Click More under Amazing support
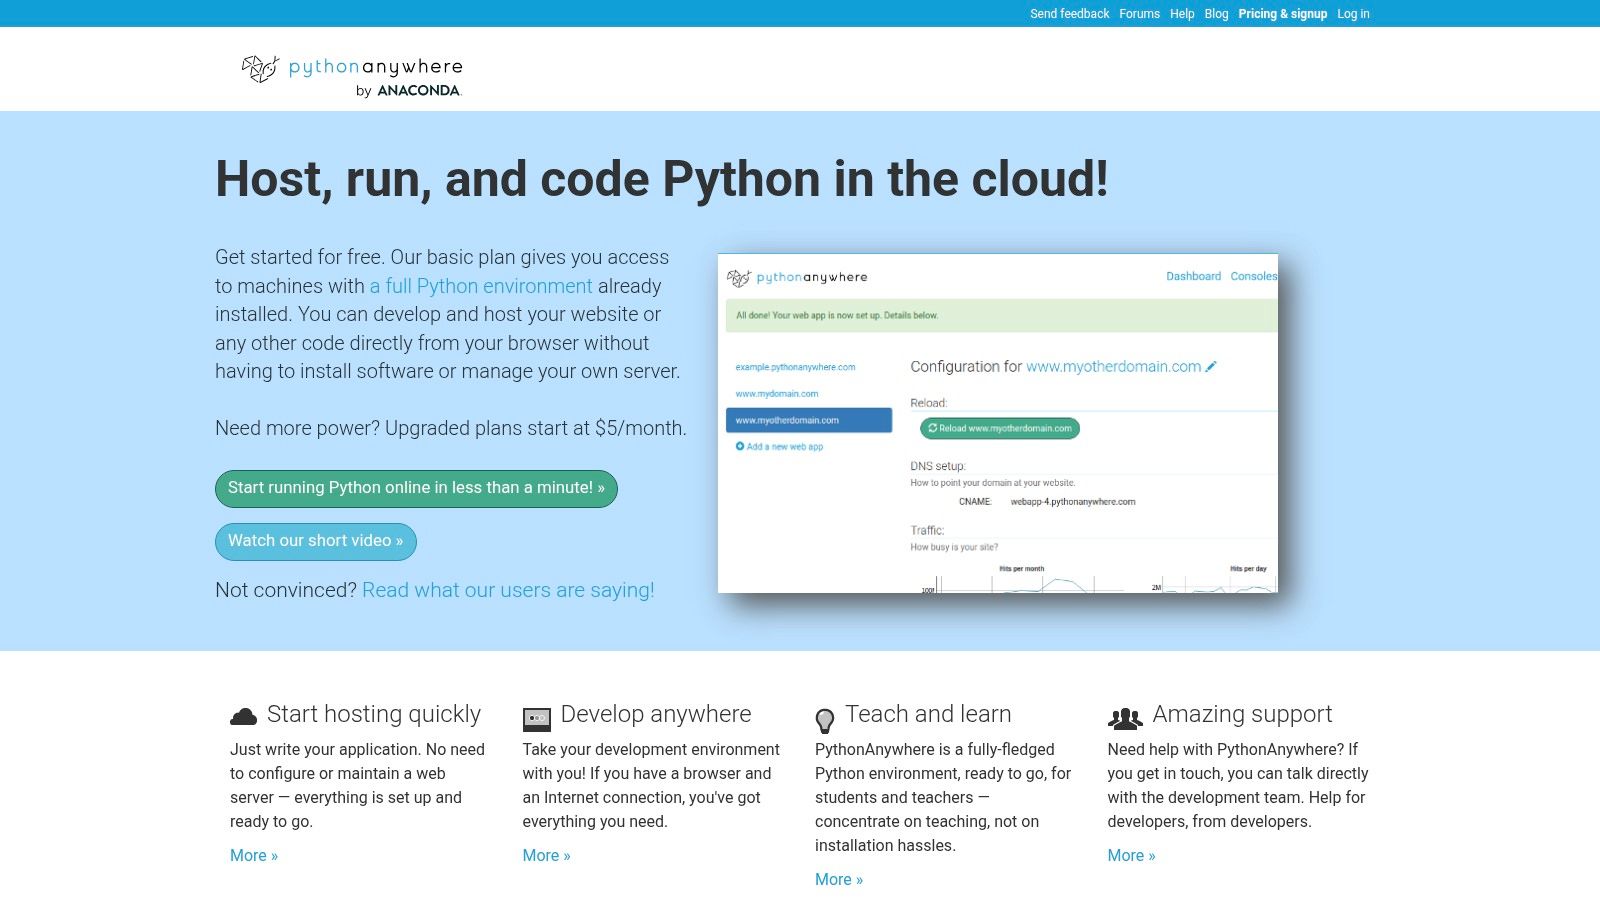The height and width of the screenshot is (900, 1600). [x=1131, y=855]
